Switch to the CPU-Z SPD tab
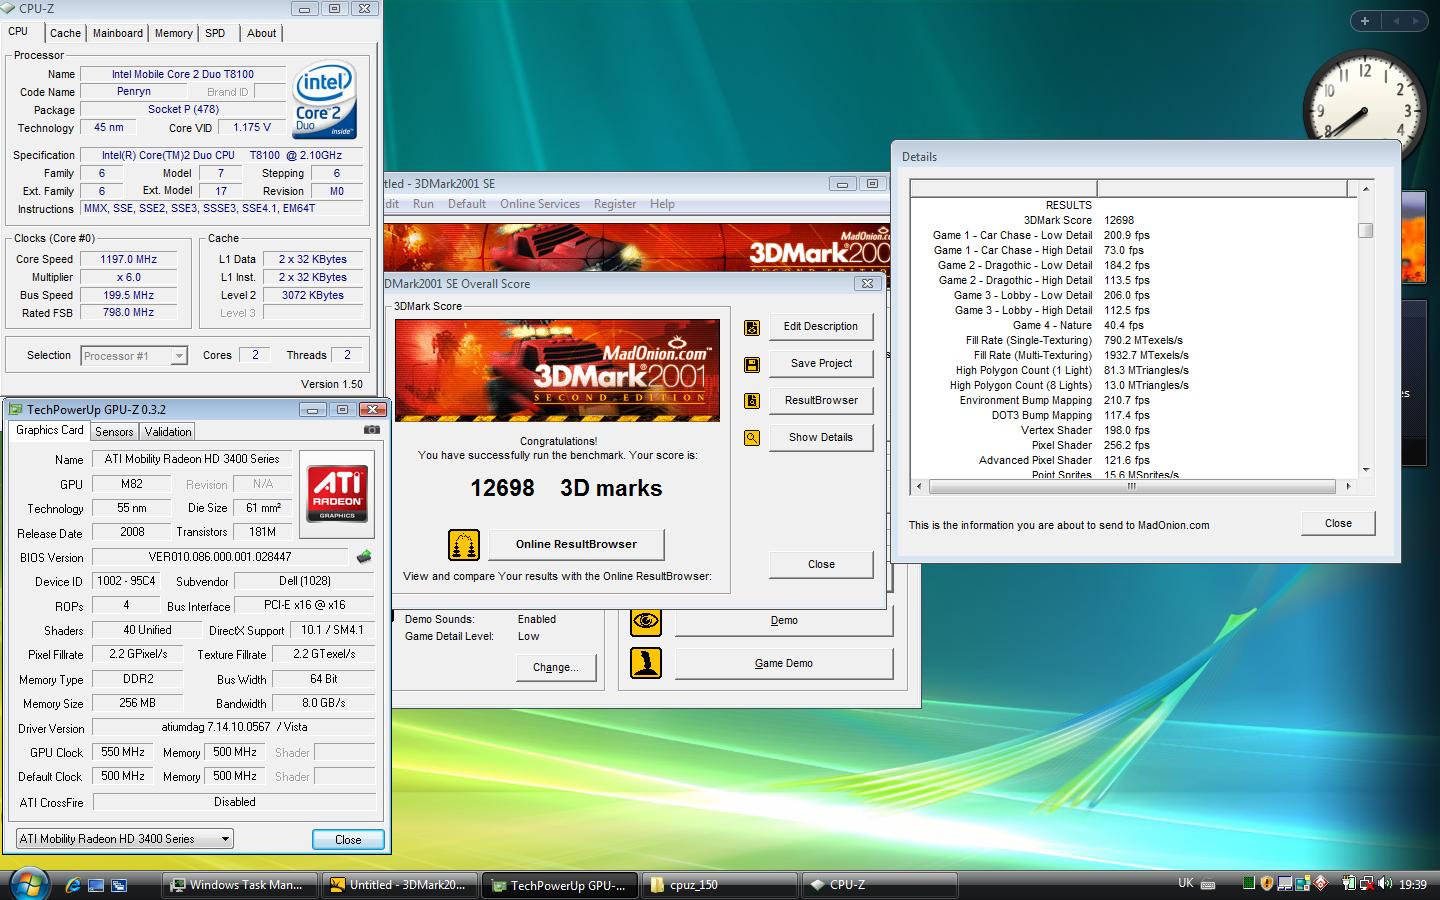The image size is (1440, 900). point(215,33)
